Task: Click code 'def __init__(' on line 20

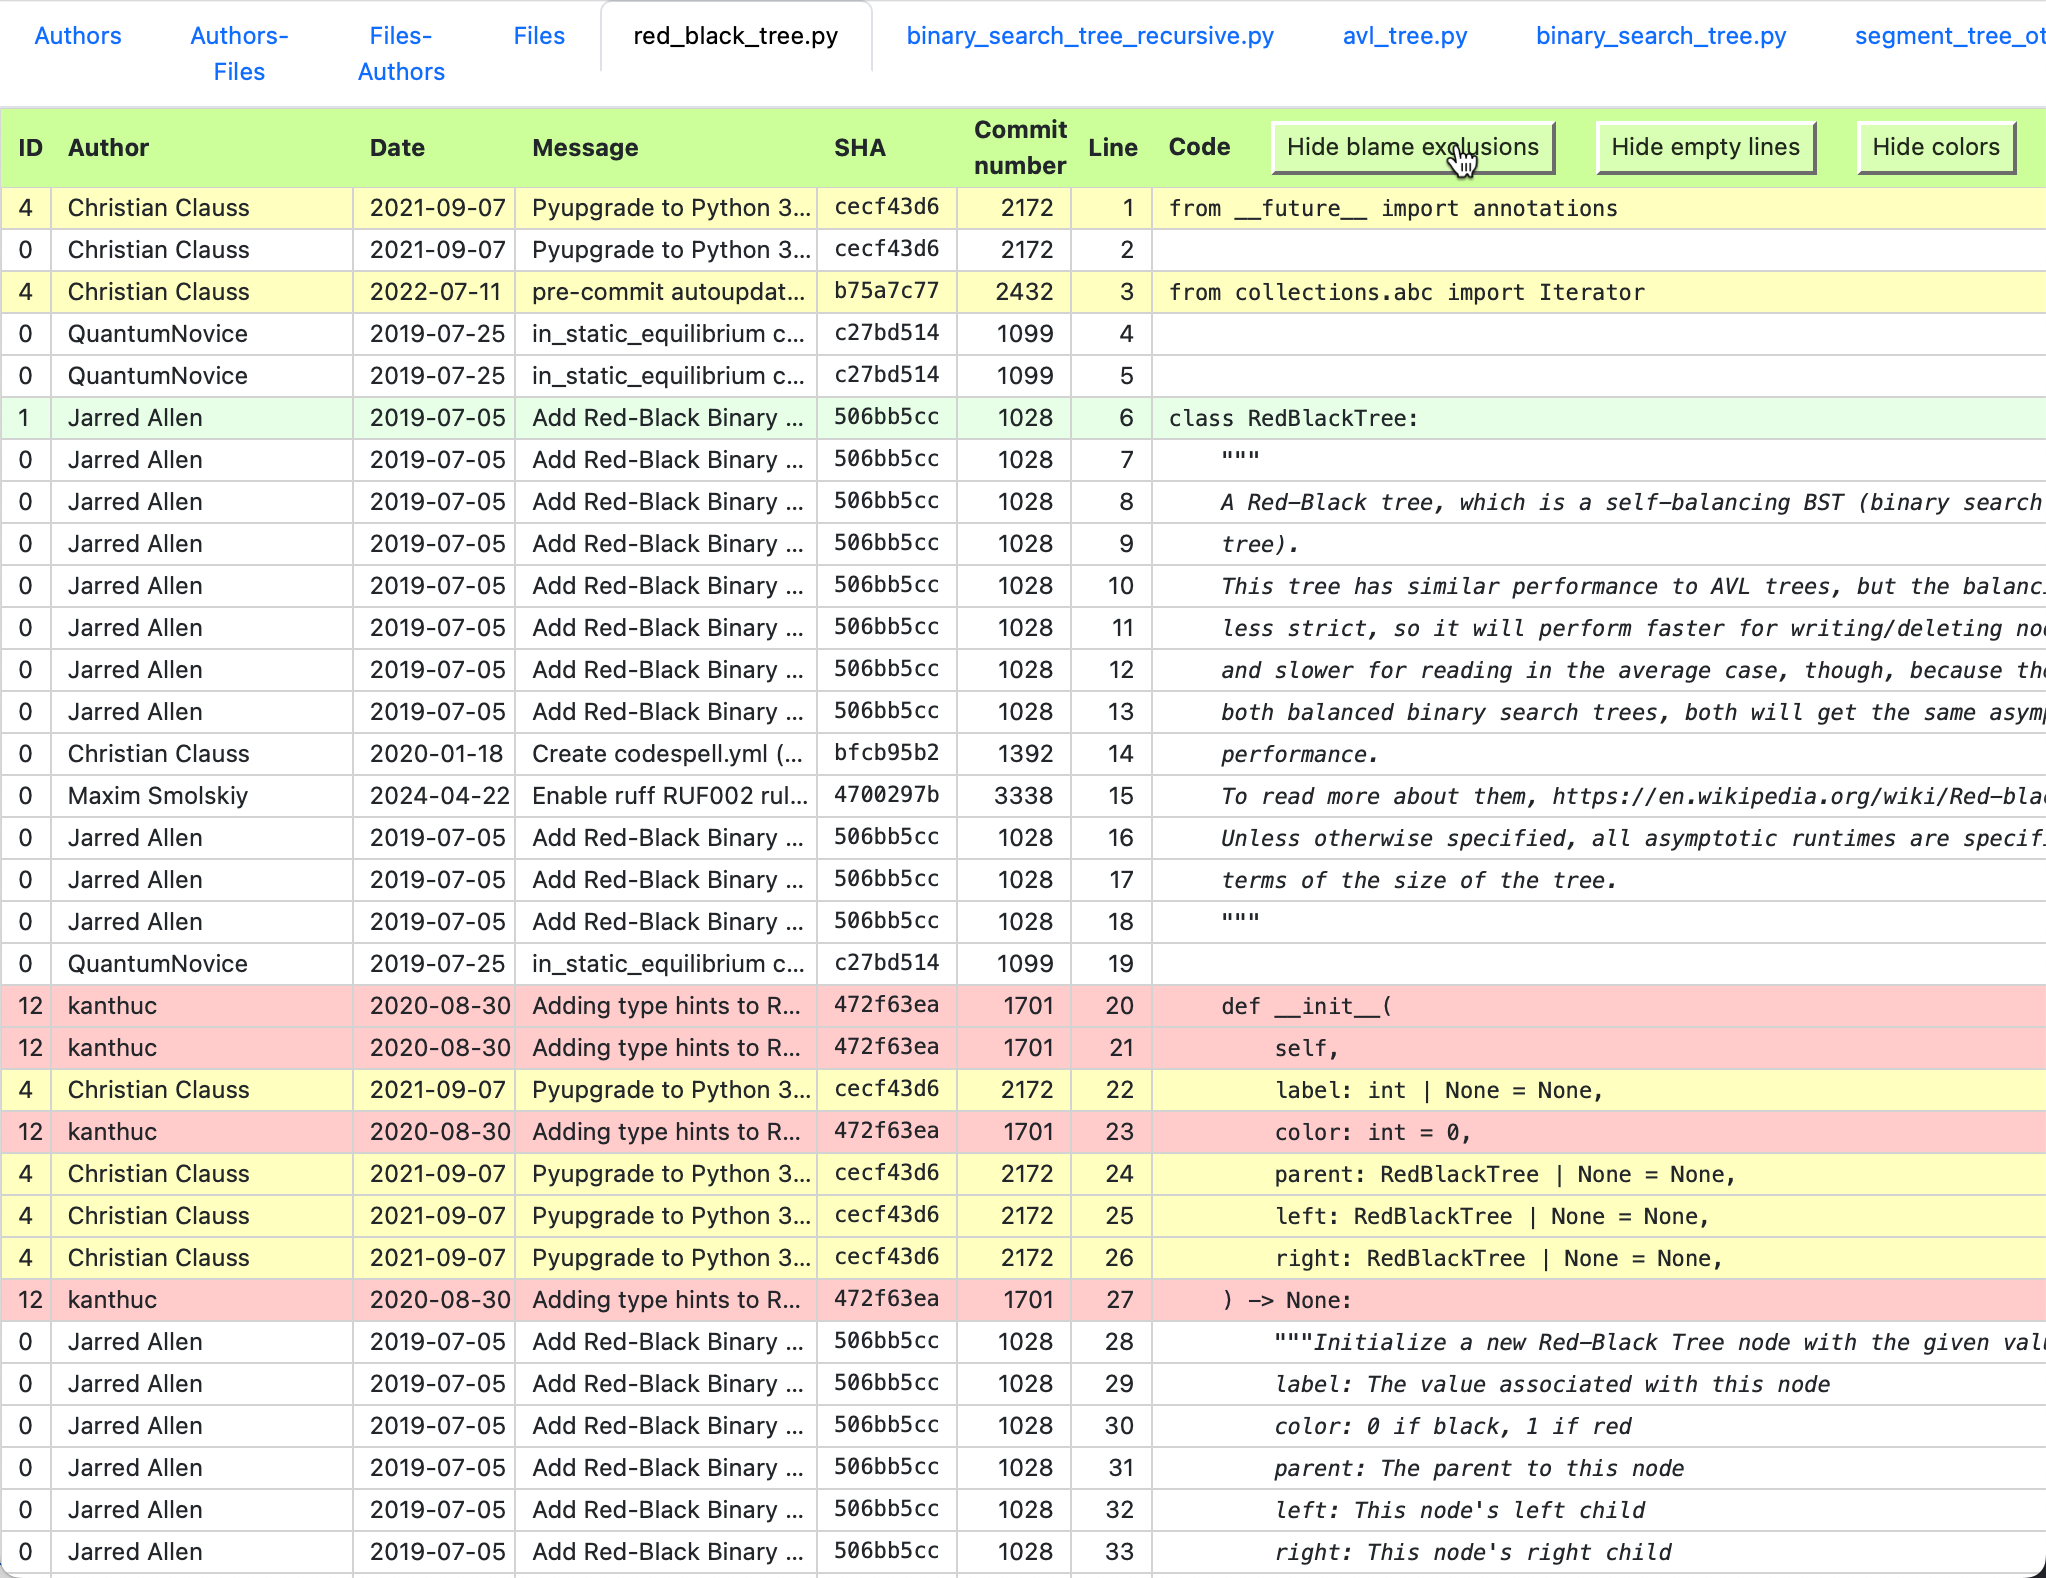Action: [x=1306, y=1006]
